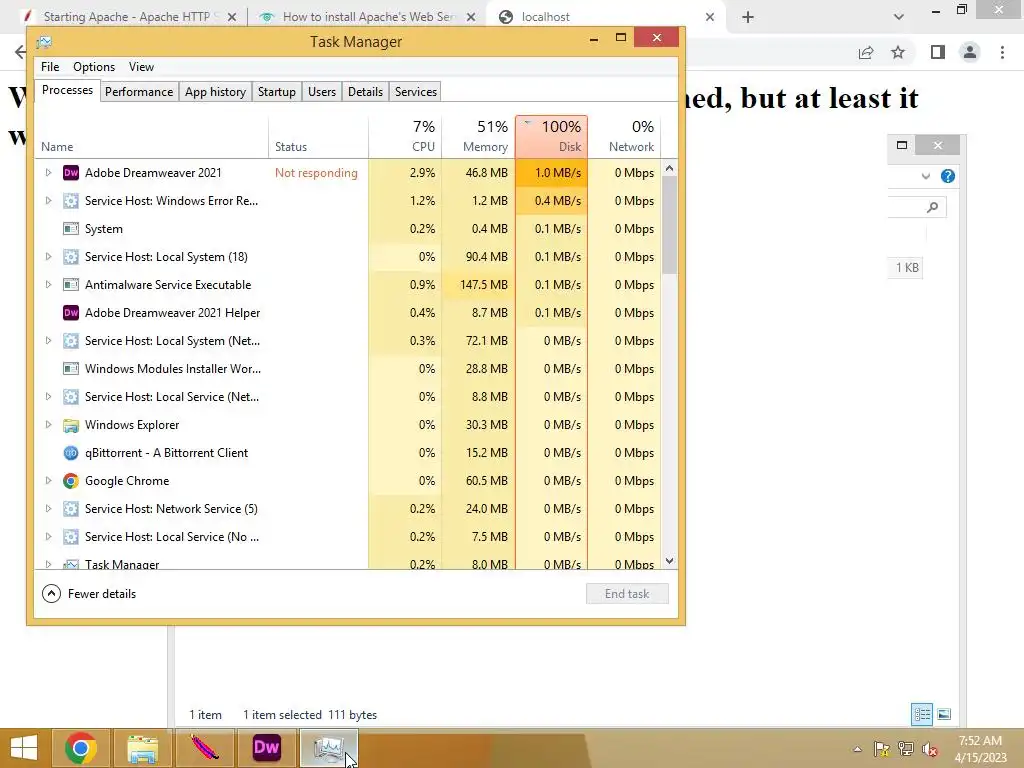Screen dimensions: 1024x768
Task: Switch Explorer to large icons view
Action: pos(944,714)
